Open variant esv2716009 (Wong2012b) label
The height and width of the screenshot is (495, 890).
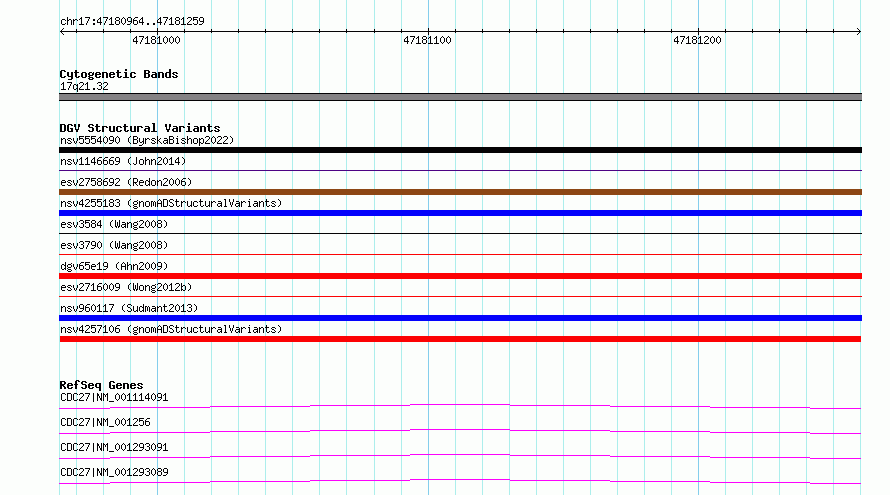[126, 287]
